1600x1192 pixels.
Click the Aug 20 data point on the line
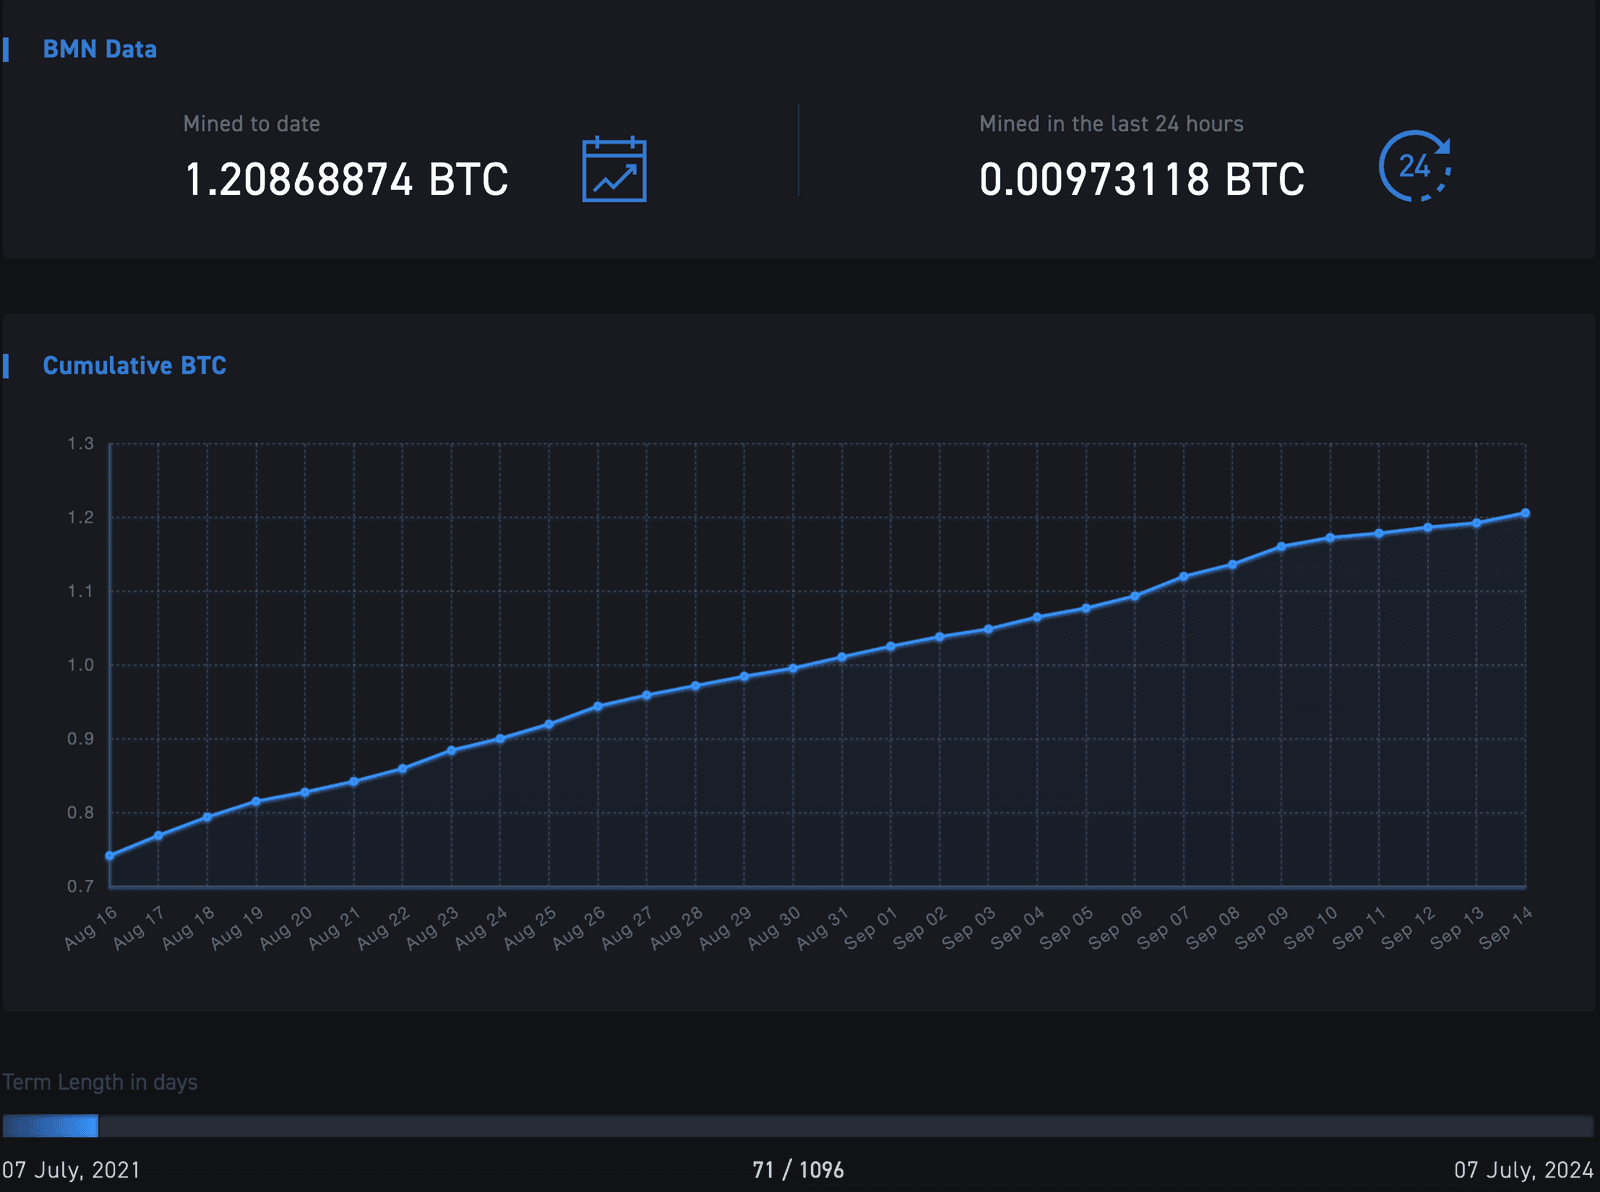305,793
